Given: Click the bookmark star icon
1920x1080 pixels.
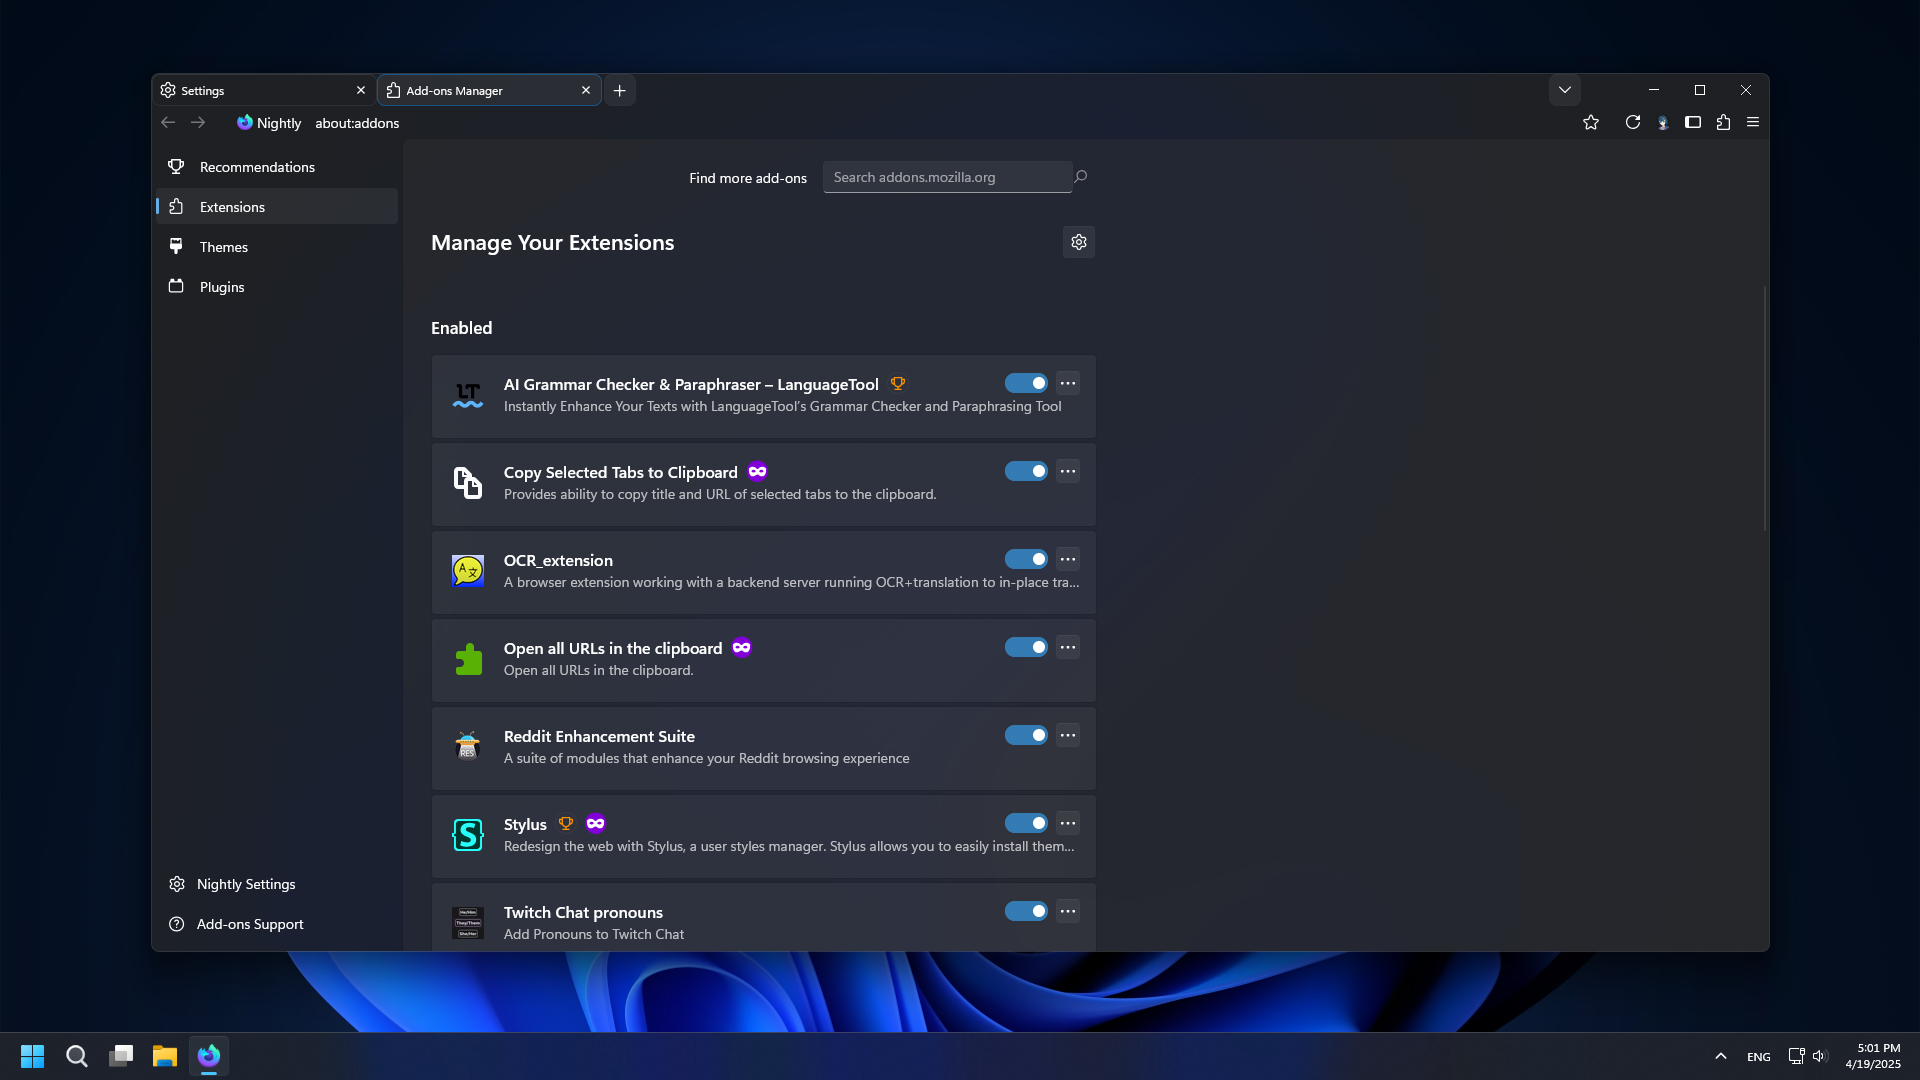Looking at the screenshot, I should [1591, 122].
